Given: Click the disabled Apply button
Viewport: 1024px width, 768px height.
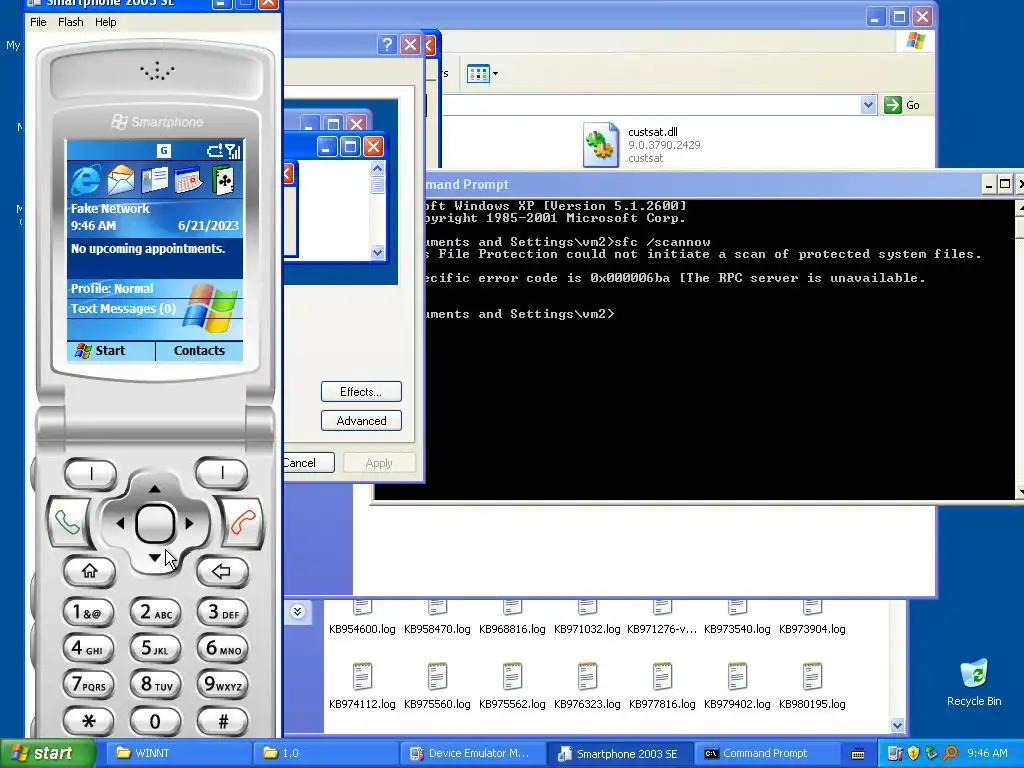Looking at the screenshot, I should coord(379,463).
